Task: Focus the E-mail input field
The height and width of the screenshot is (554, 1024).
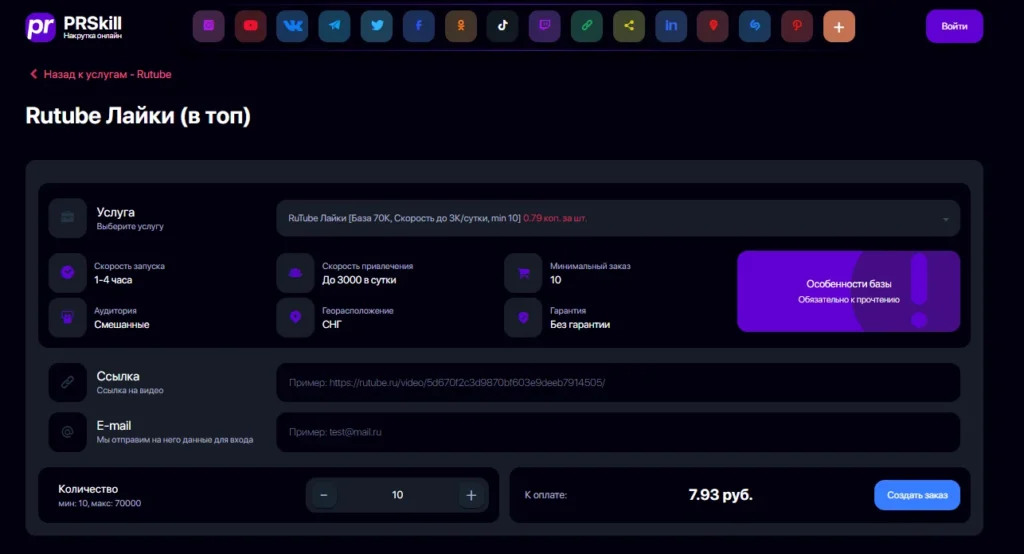Action: (618, 432)
